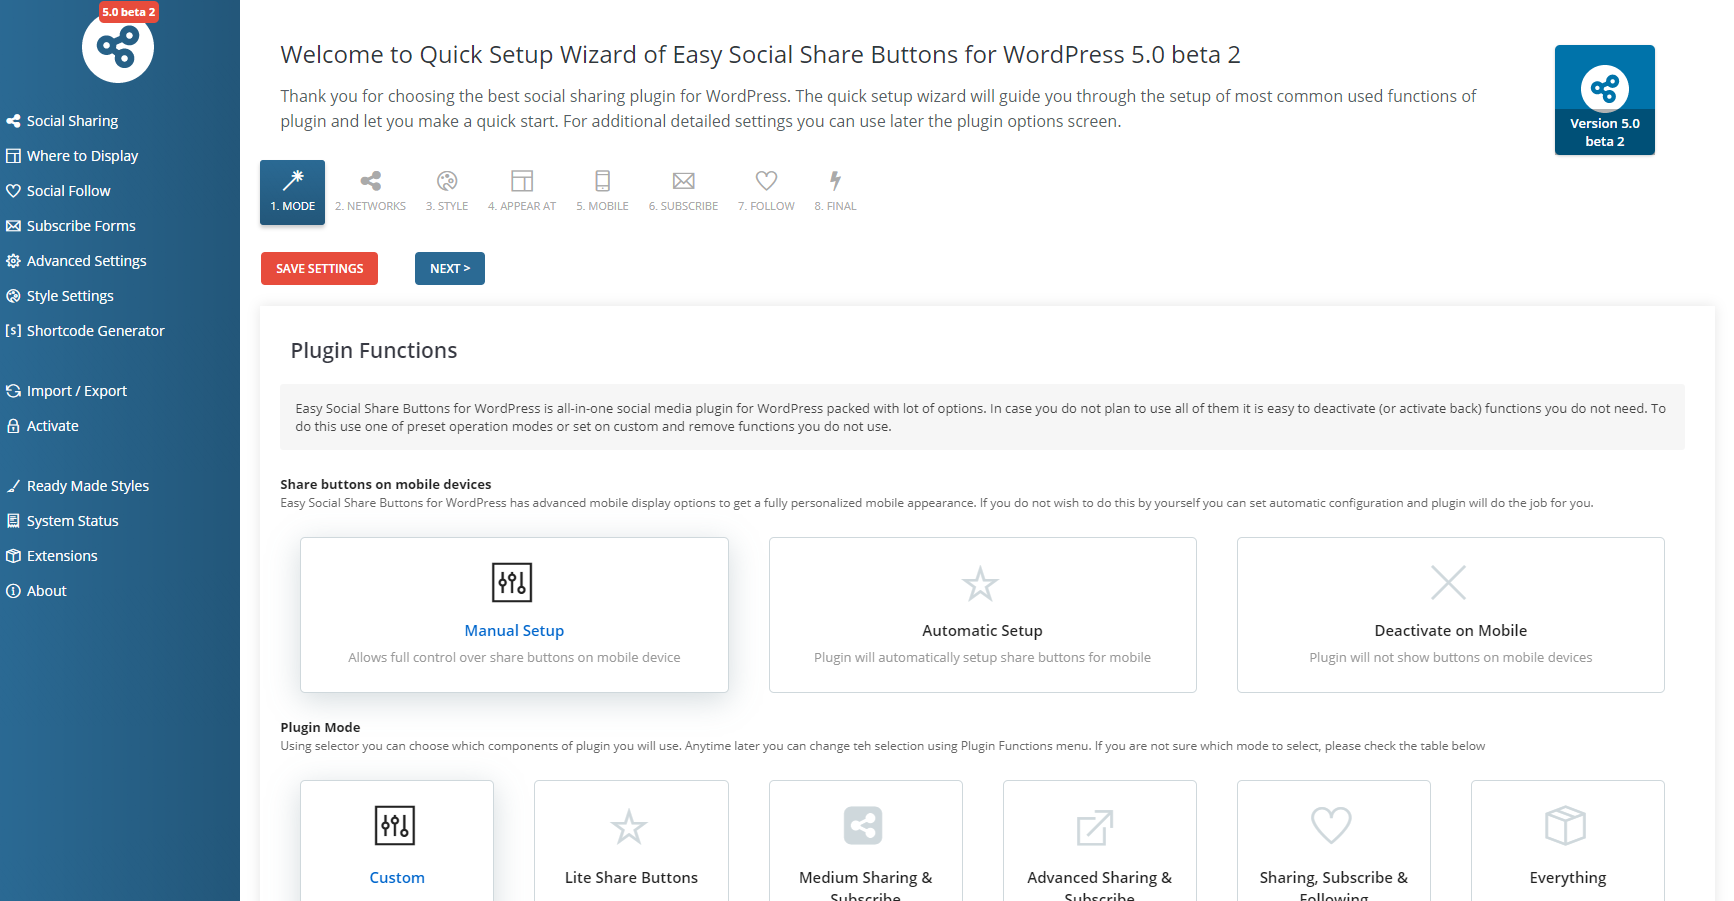Click the Advanced Sharing external-arrow icon
The height and width of the screenshot is (901, 1734).
(1095, 827)
